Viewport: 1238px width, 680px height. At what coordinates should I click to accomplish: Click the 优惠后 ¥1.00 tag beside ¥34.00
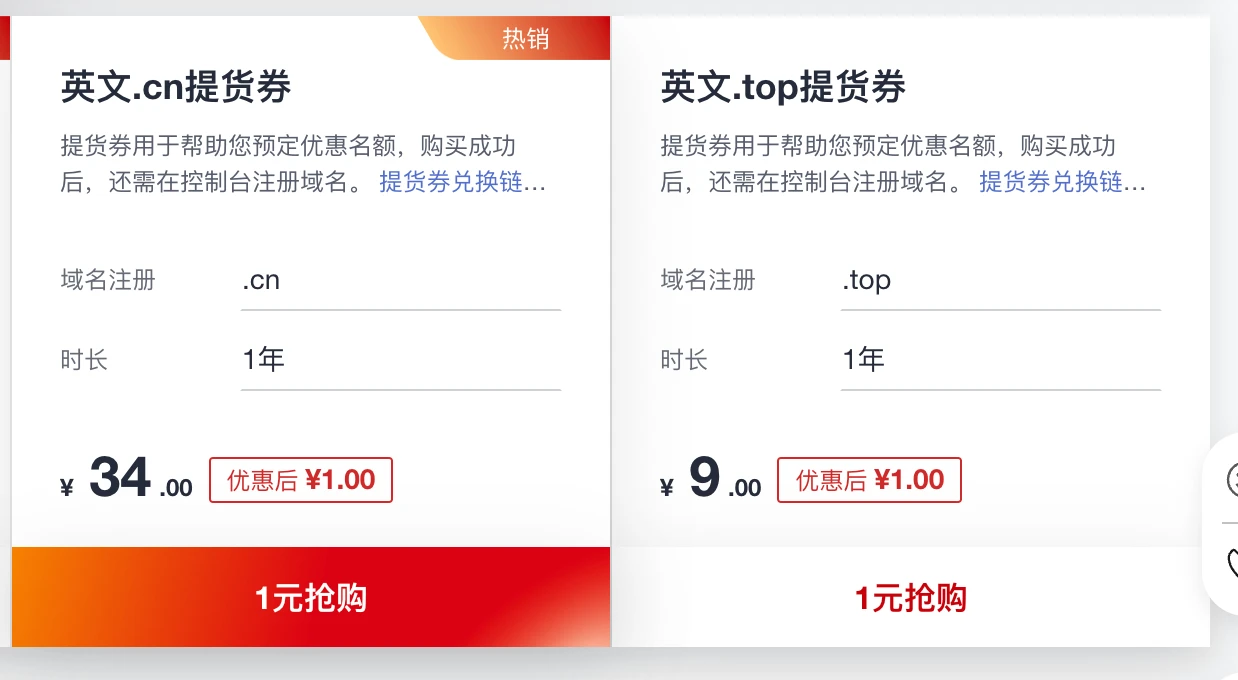pos(301,480)
